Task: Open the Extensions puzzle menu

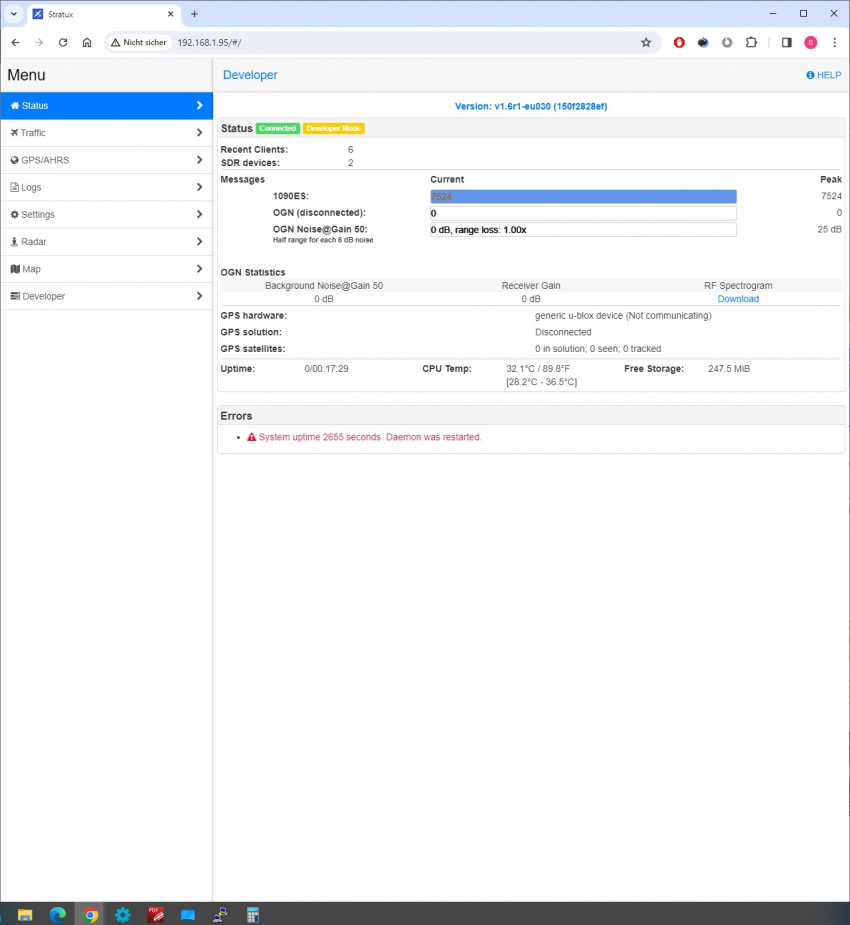Action: click(x=751, y=42)
